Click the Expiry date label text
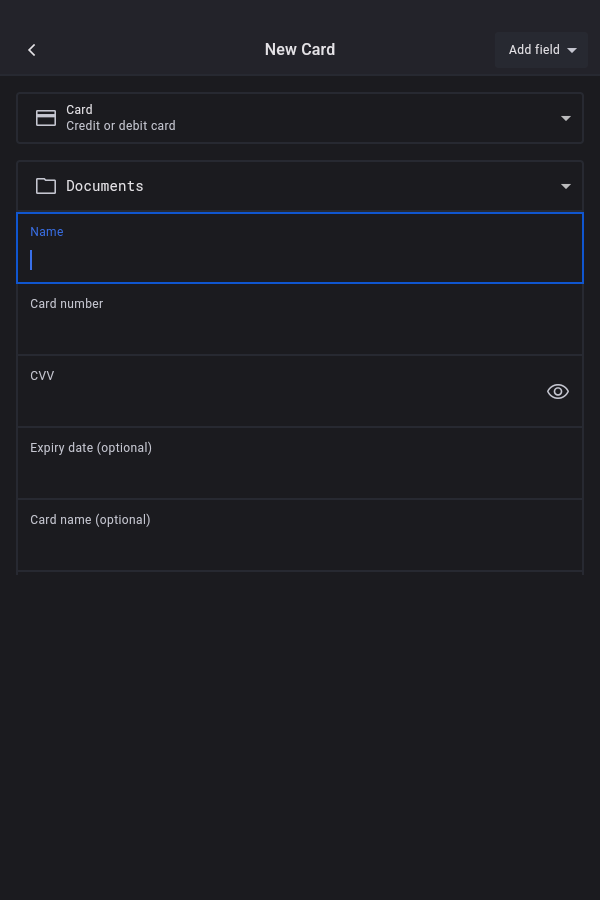The image size is (600, 900). point(91,448)
